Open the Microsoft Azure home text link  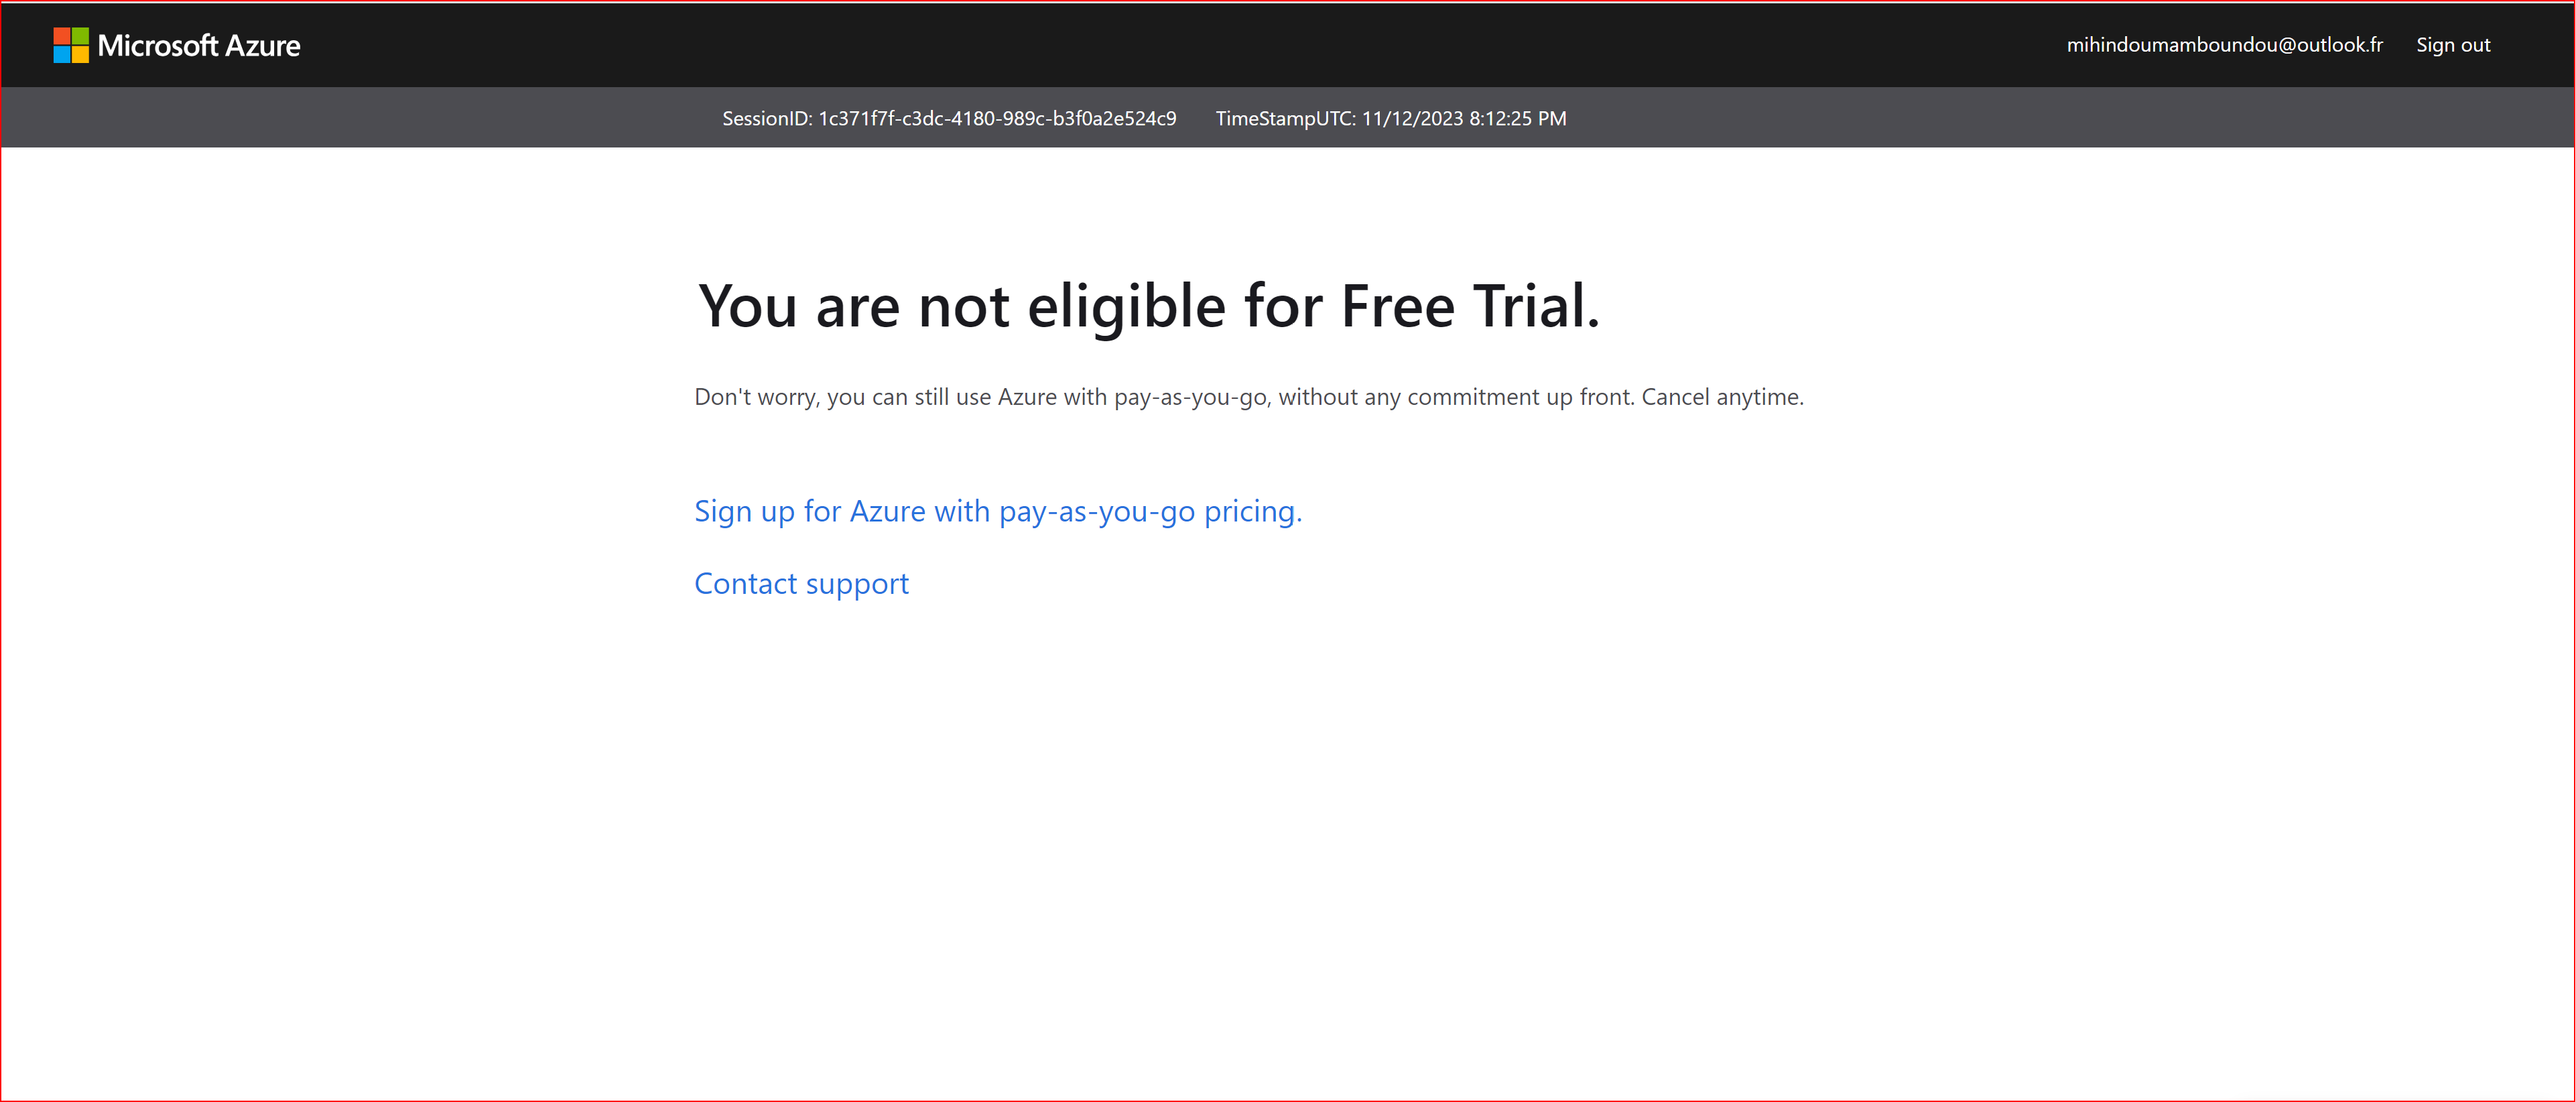199,45
